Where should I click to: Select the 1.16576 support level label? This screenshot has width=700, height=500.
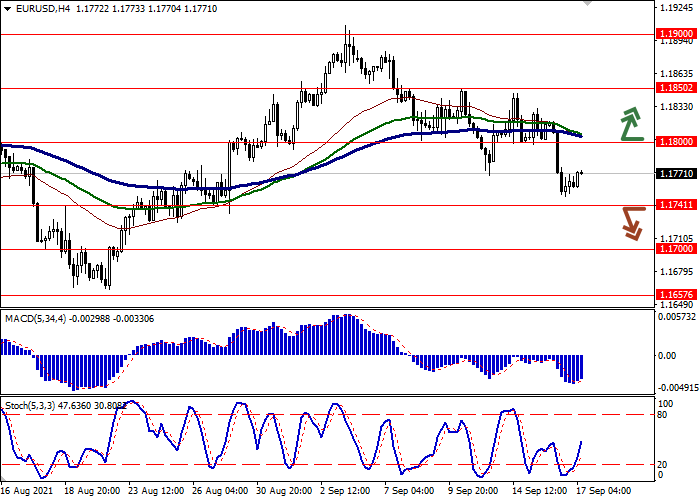(676, 295)
